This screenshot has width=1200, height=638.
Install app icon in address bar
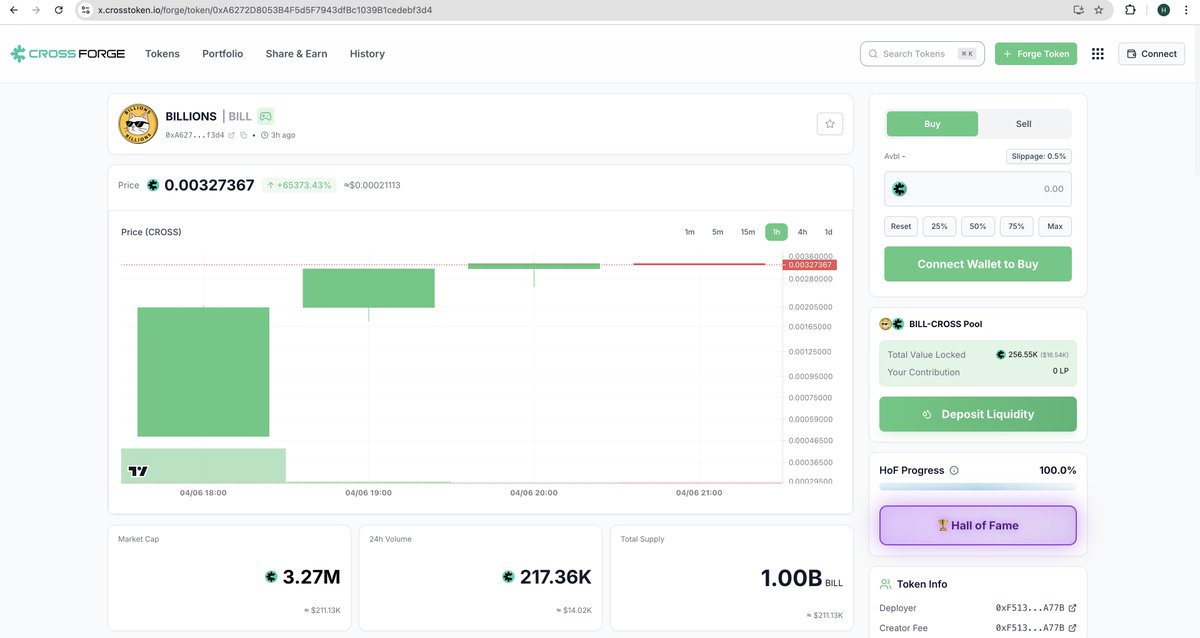coord(1078,10)
